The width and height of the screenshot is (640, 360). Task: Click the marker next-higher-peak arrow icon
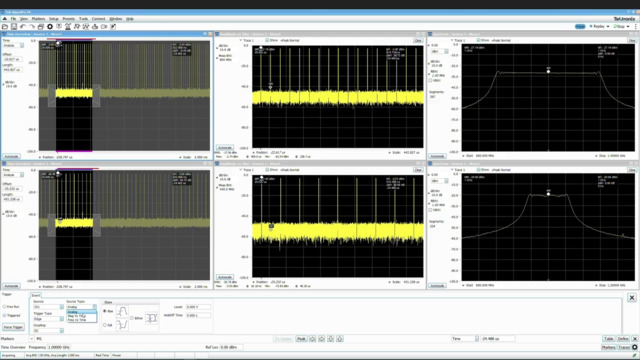coord(340,339)
